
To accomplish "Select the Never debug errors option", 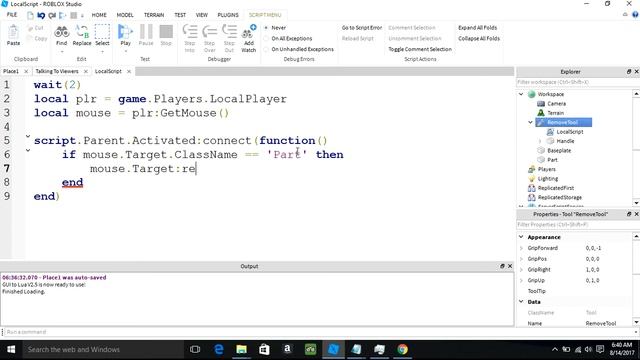I will click(275, 28).
